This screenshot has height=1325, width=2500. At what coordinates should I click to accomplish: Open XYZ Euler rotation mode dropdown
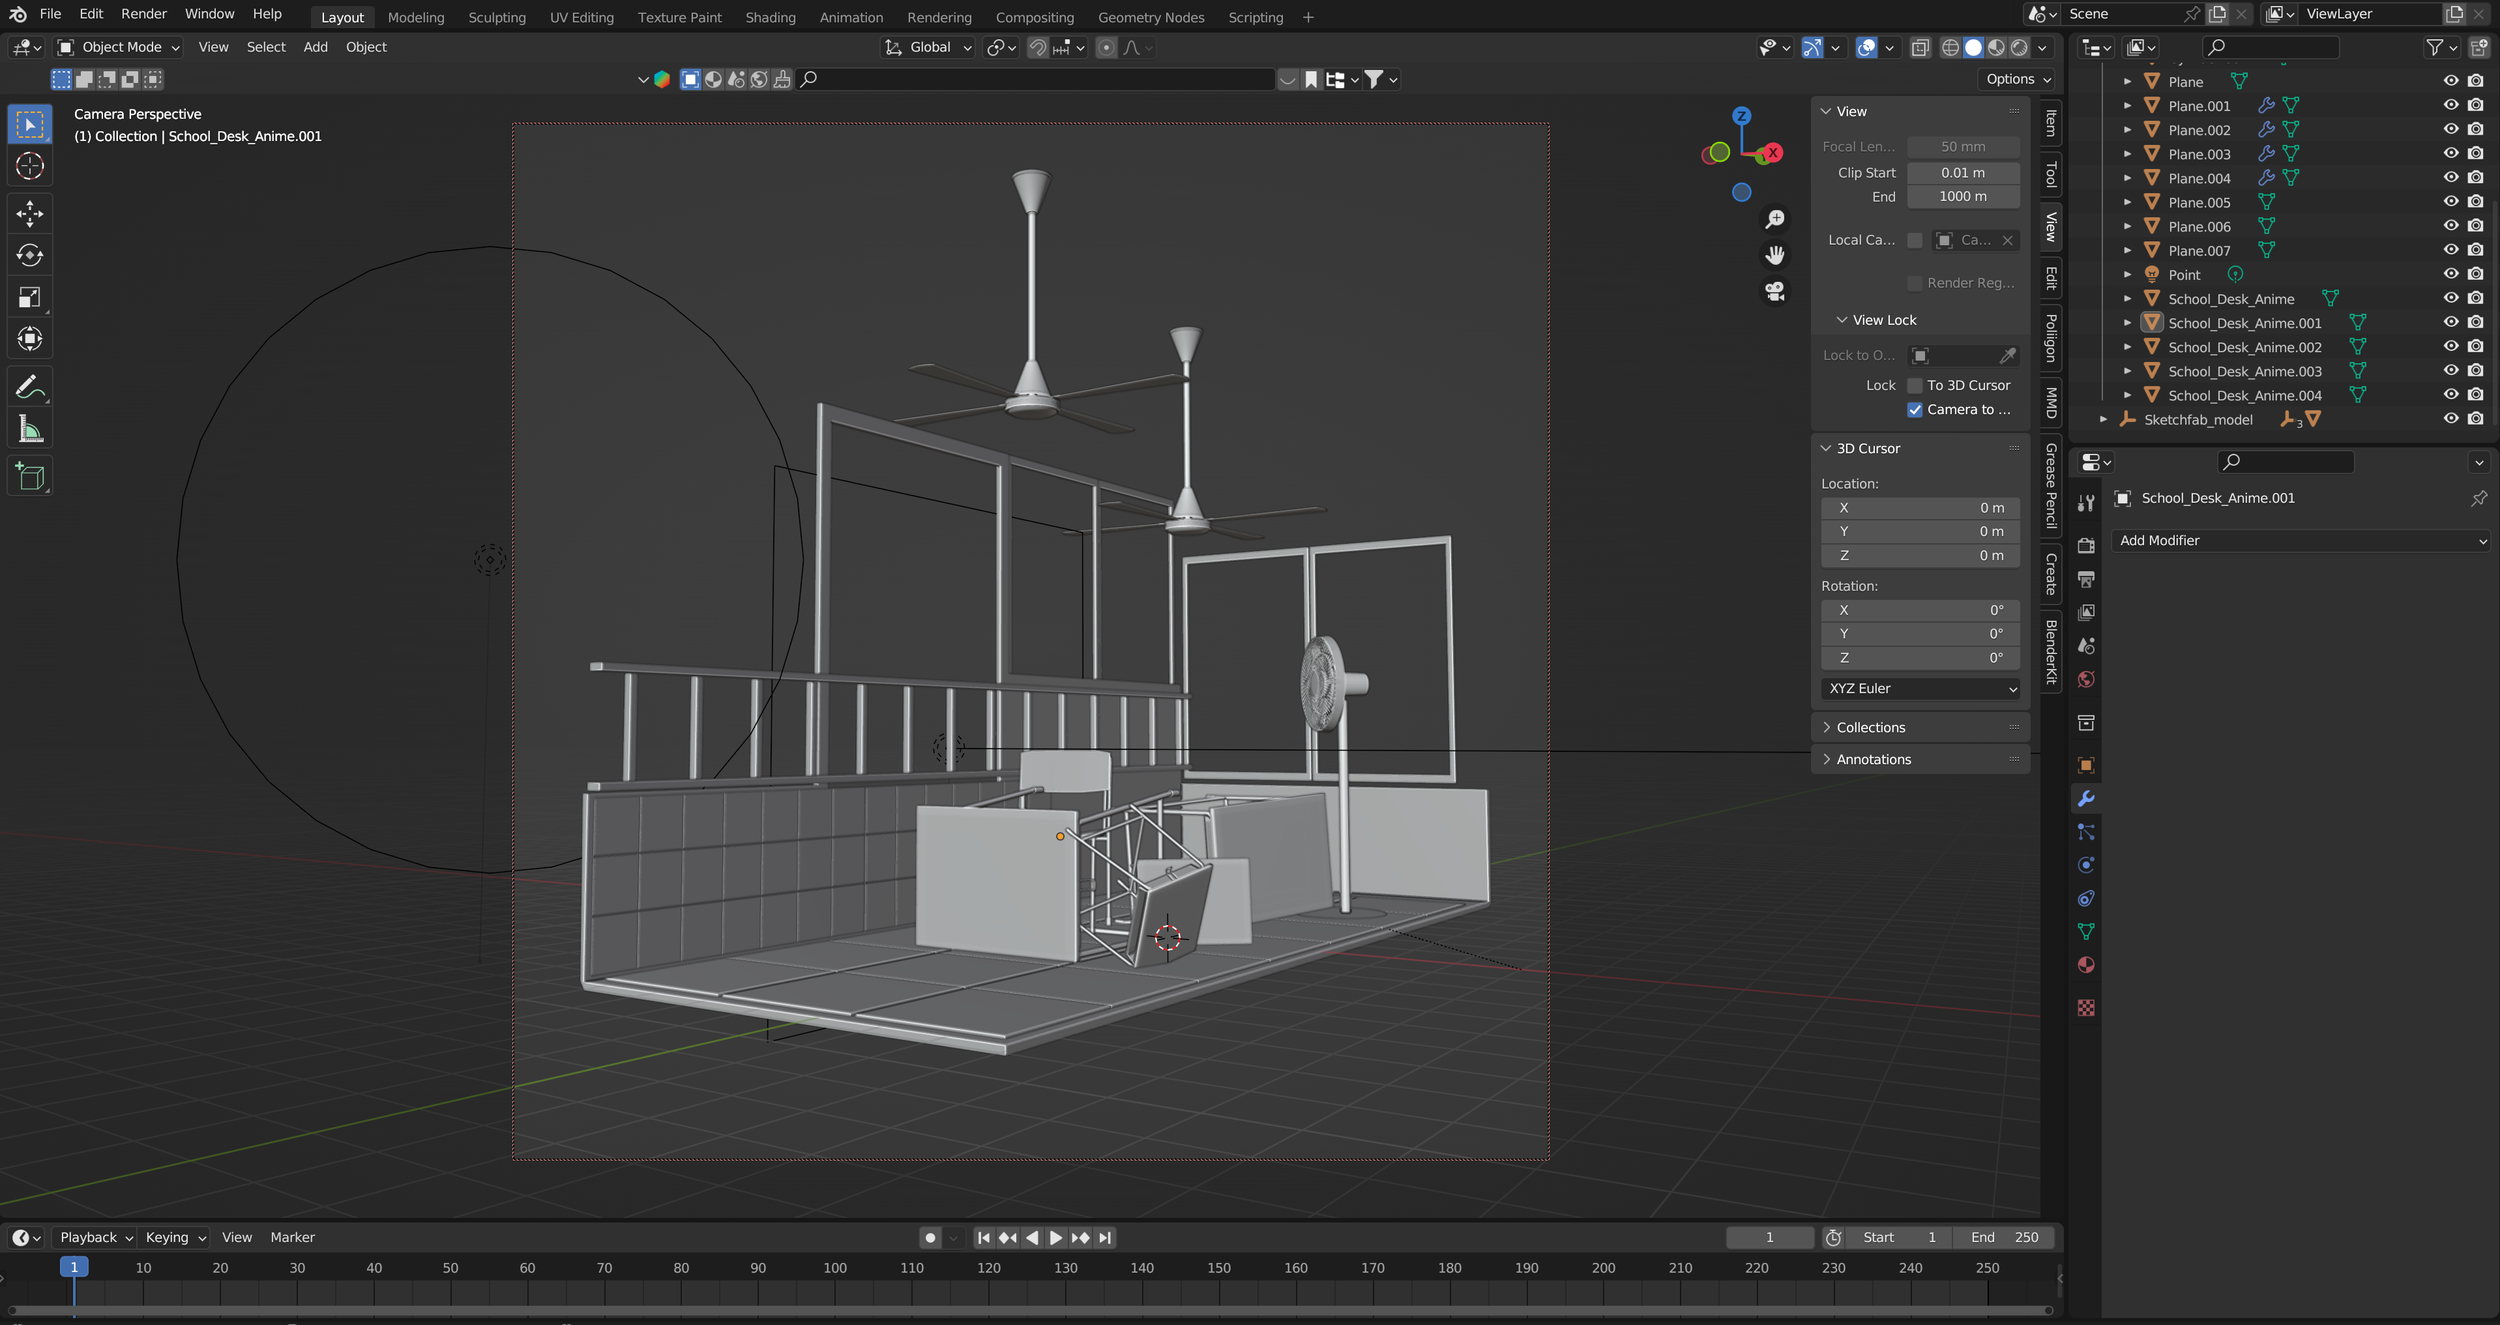click(x=1919, y=688)
